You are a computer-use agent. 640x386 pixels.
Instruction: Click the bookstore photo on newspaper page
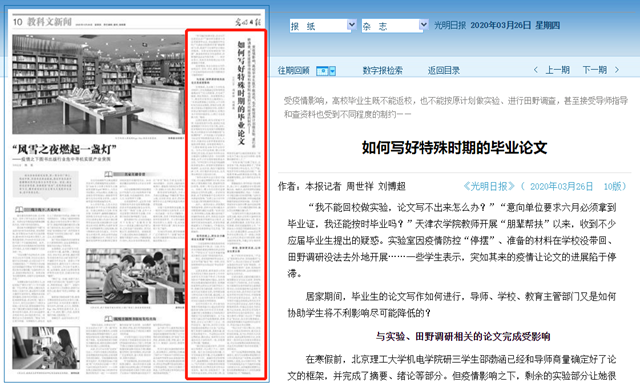click(98, 84)
